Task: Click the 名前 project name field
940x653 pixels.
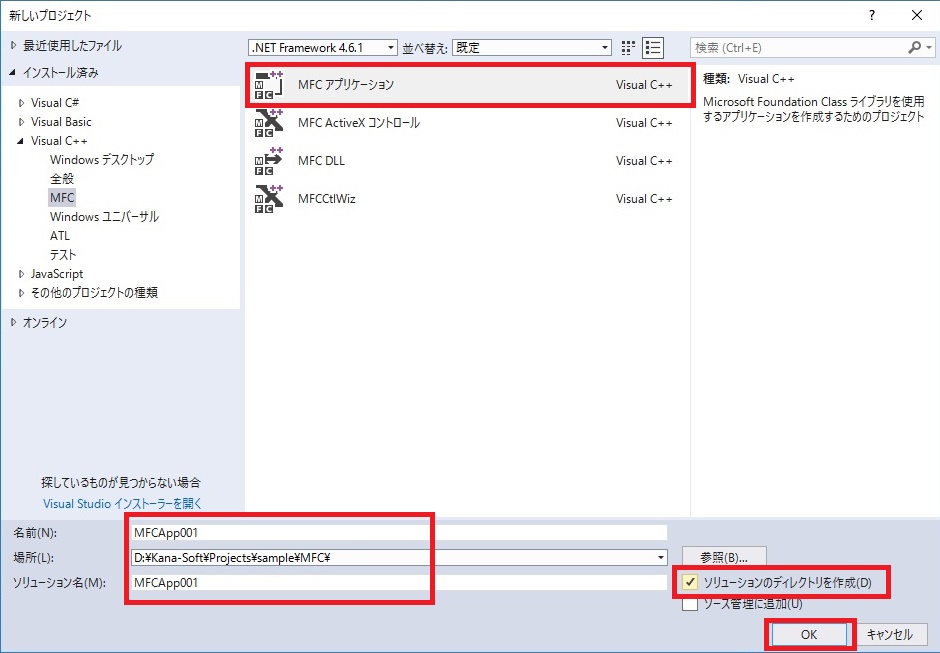Action: [x=399, y=532]
